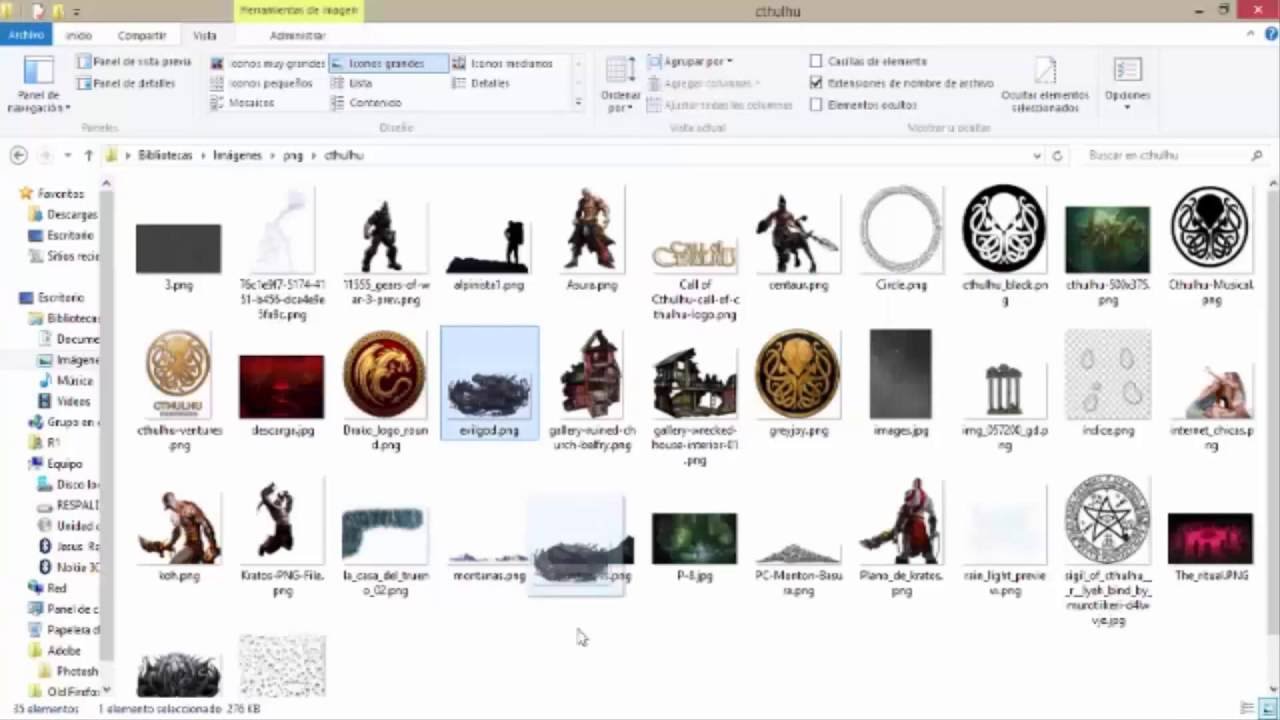Switch to large thumbnails via status bar icon
1280x720 pixels.
[1267, 708]
